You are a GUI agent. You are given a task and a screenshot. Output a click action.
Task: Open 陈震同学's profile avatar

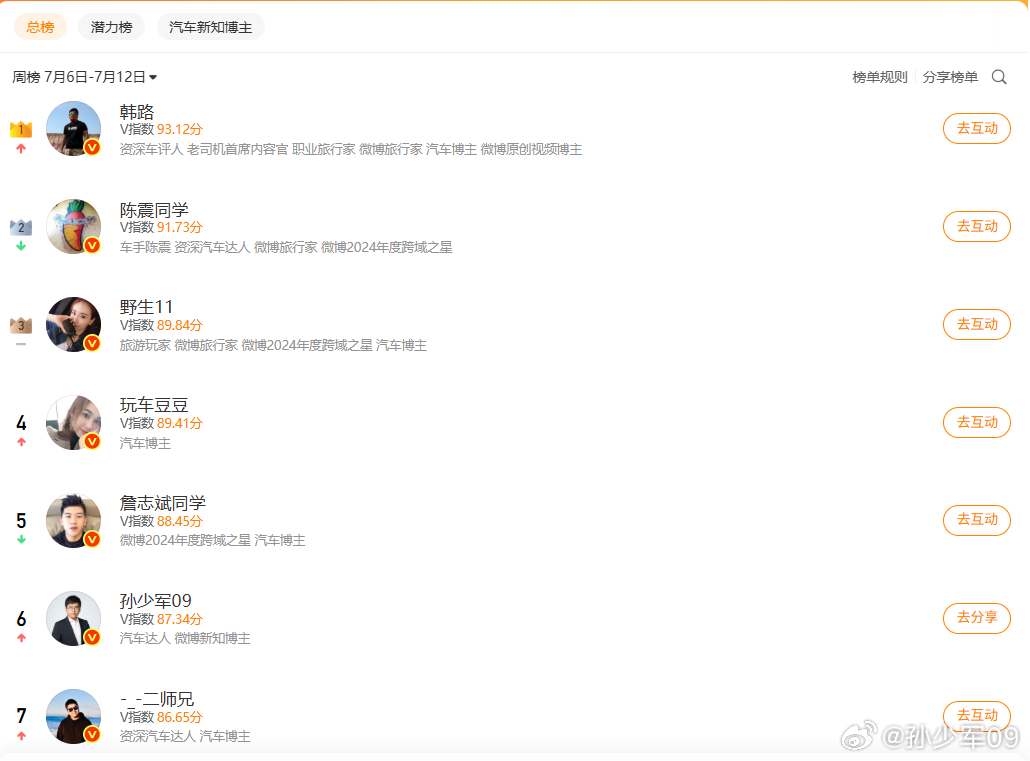[74, 226]
